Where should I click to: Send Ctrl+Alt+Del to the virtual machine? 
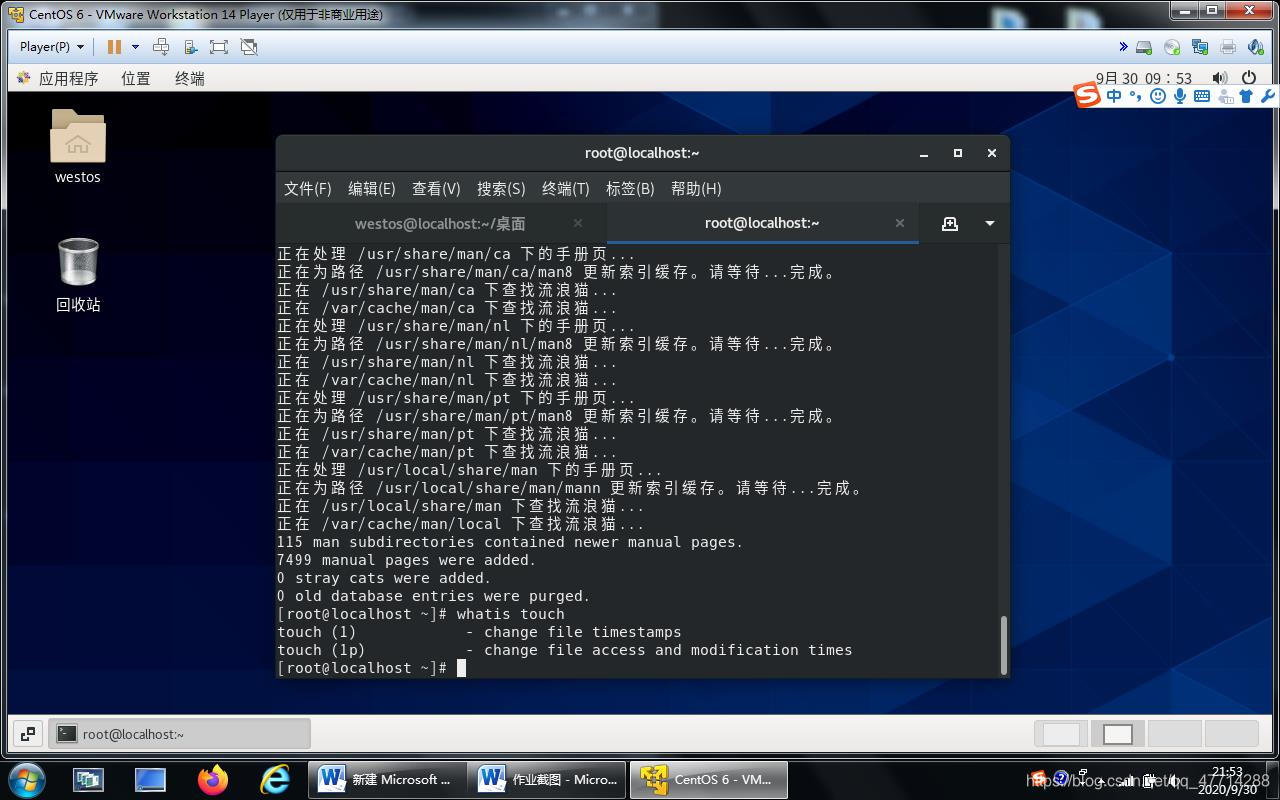tap(161, 47)
